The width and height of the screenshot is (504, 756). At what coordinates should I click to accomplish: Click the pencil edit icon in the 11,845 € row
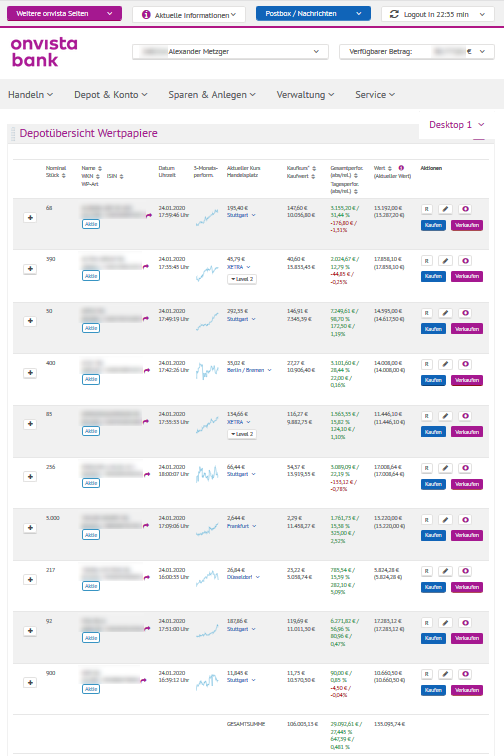pos(446,674)
